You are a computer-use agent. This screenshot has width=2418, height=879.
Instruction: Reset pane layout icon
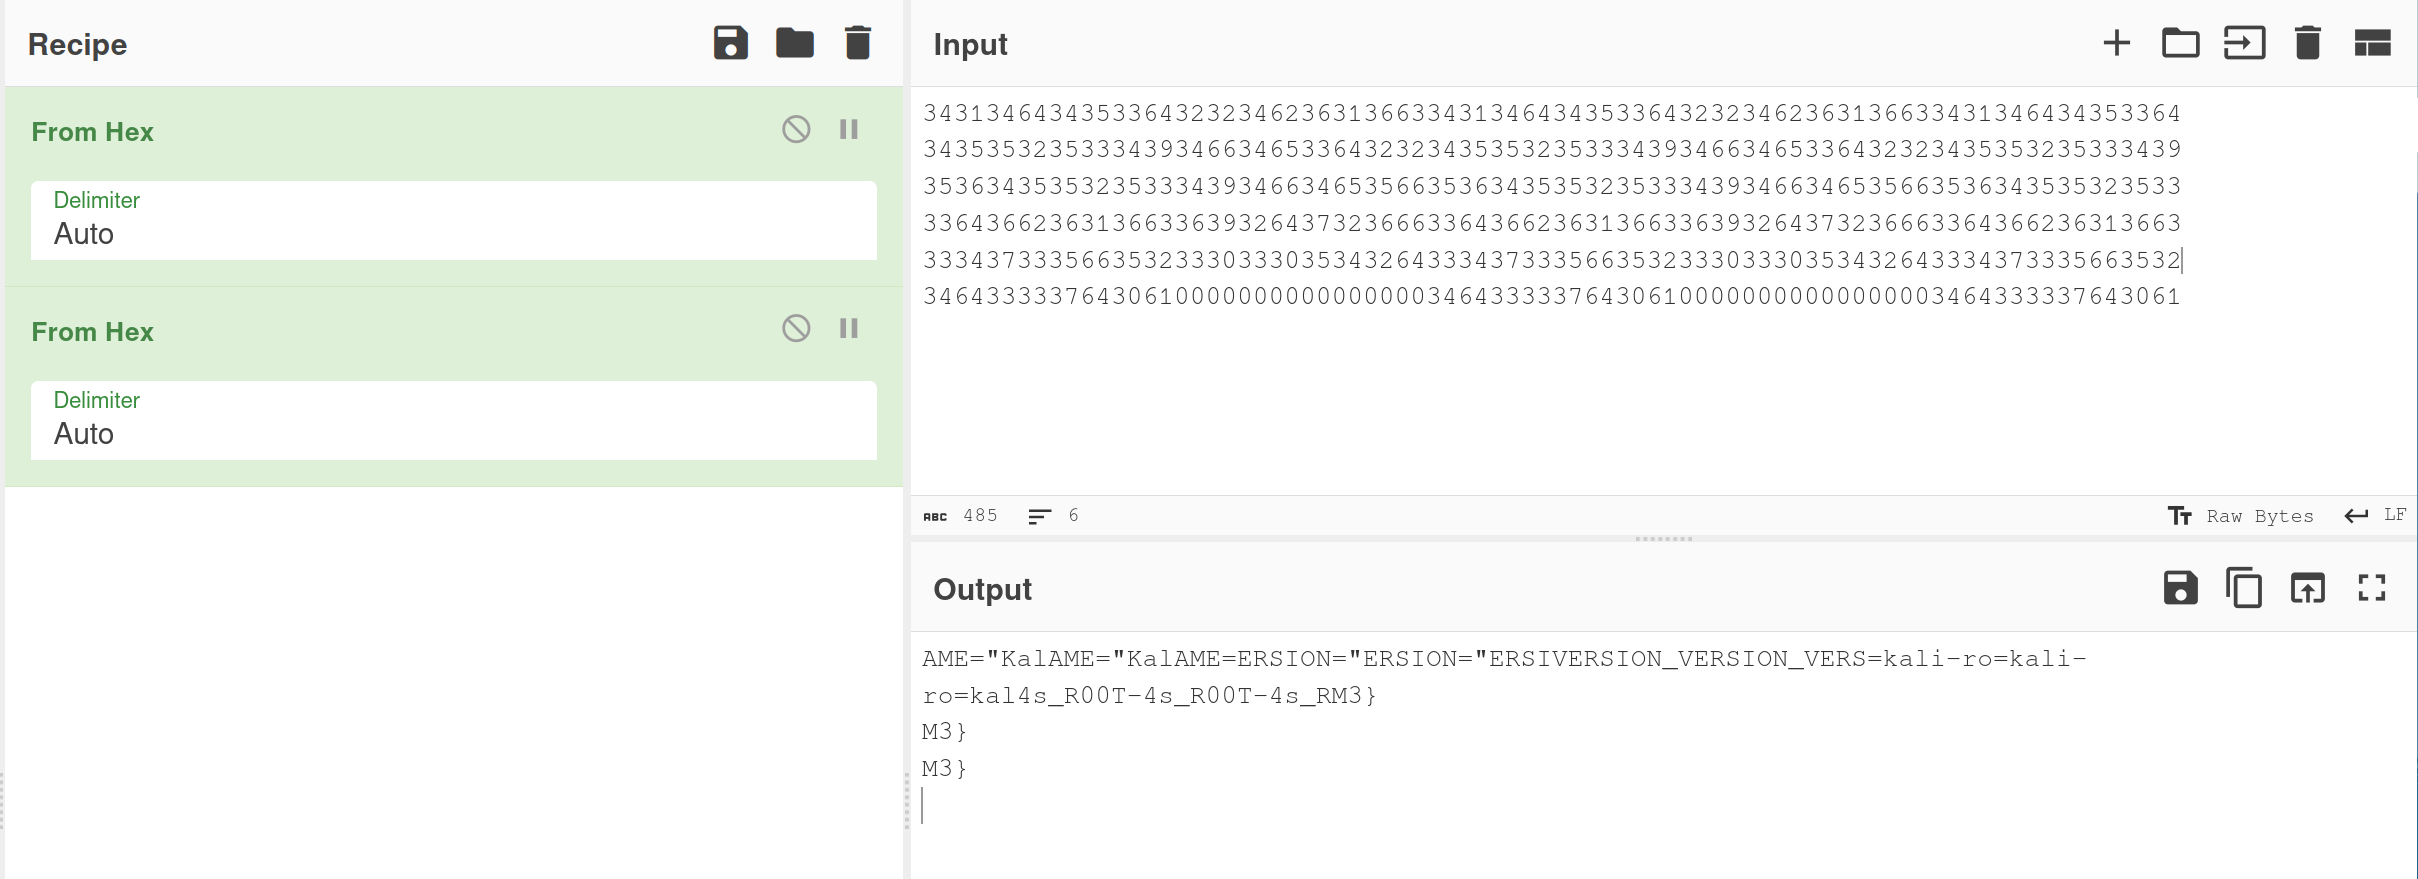point(2372,43)
